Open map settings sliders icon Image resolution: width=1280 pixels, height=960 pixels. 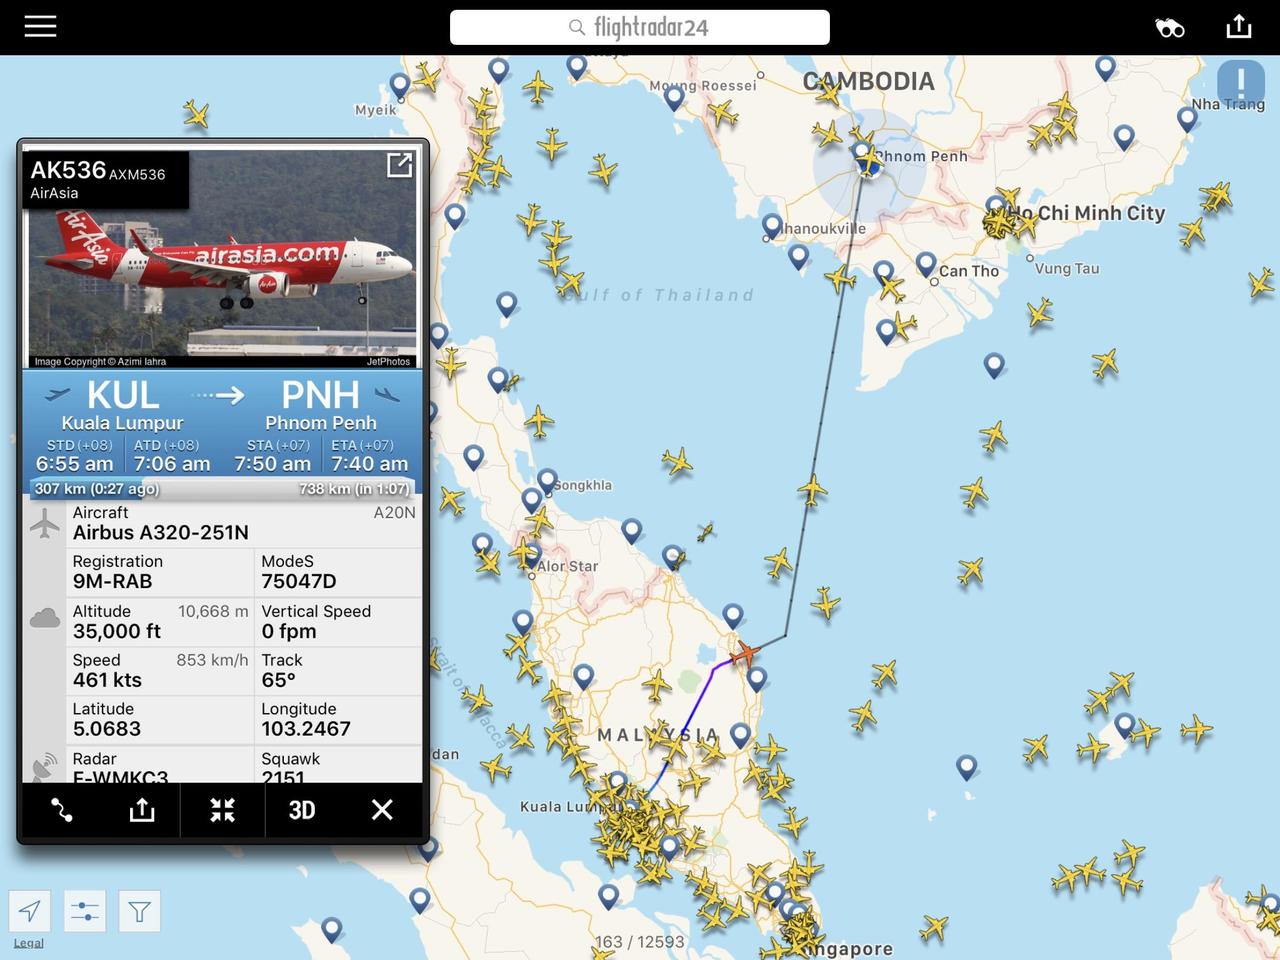click(x=85, y=911)
